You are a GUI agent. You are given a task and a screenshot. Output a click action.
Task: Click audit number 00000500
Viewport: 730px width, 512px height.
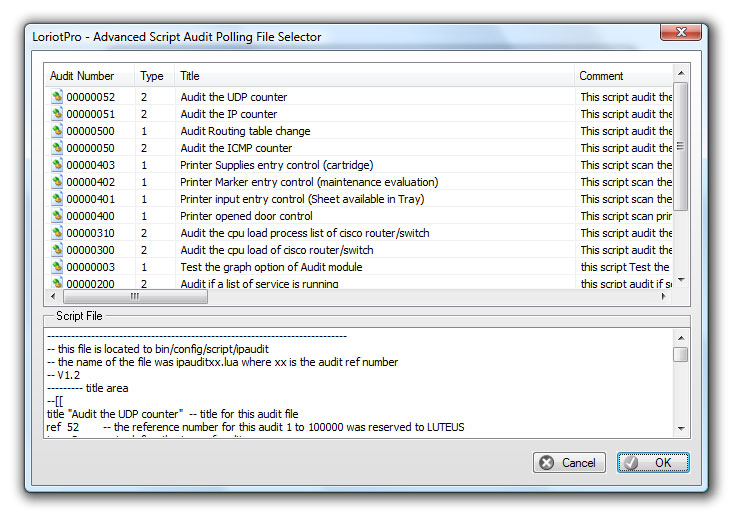[x=90, y=131]
